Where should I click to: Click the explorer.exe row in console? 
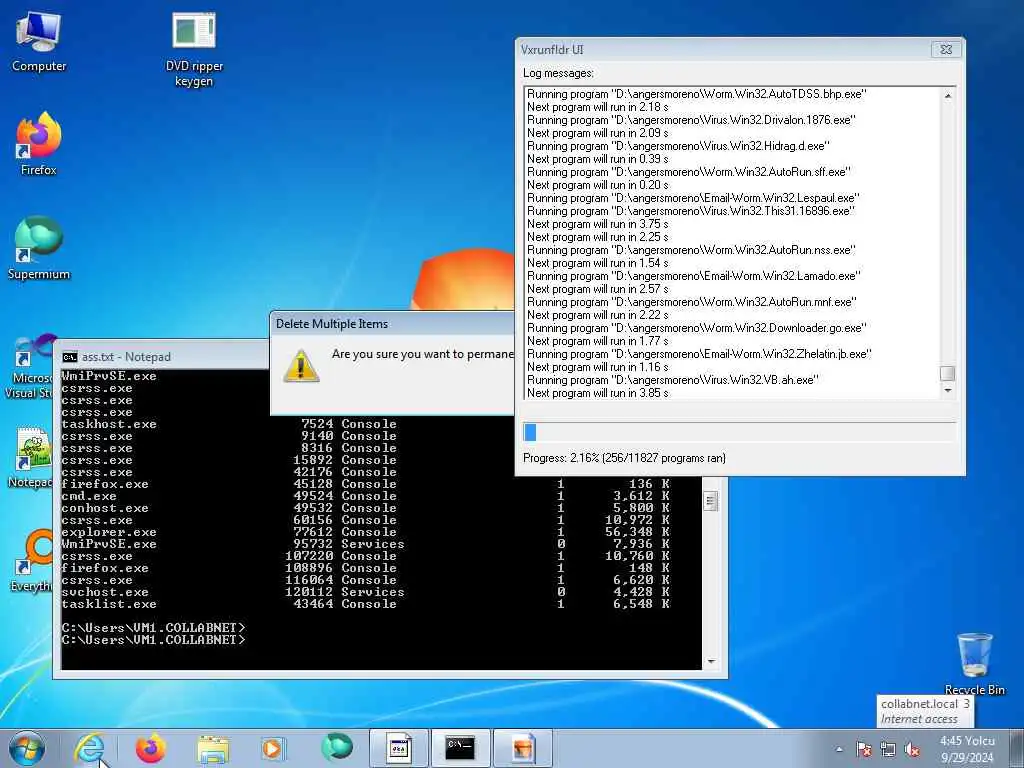[366, 532]
